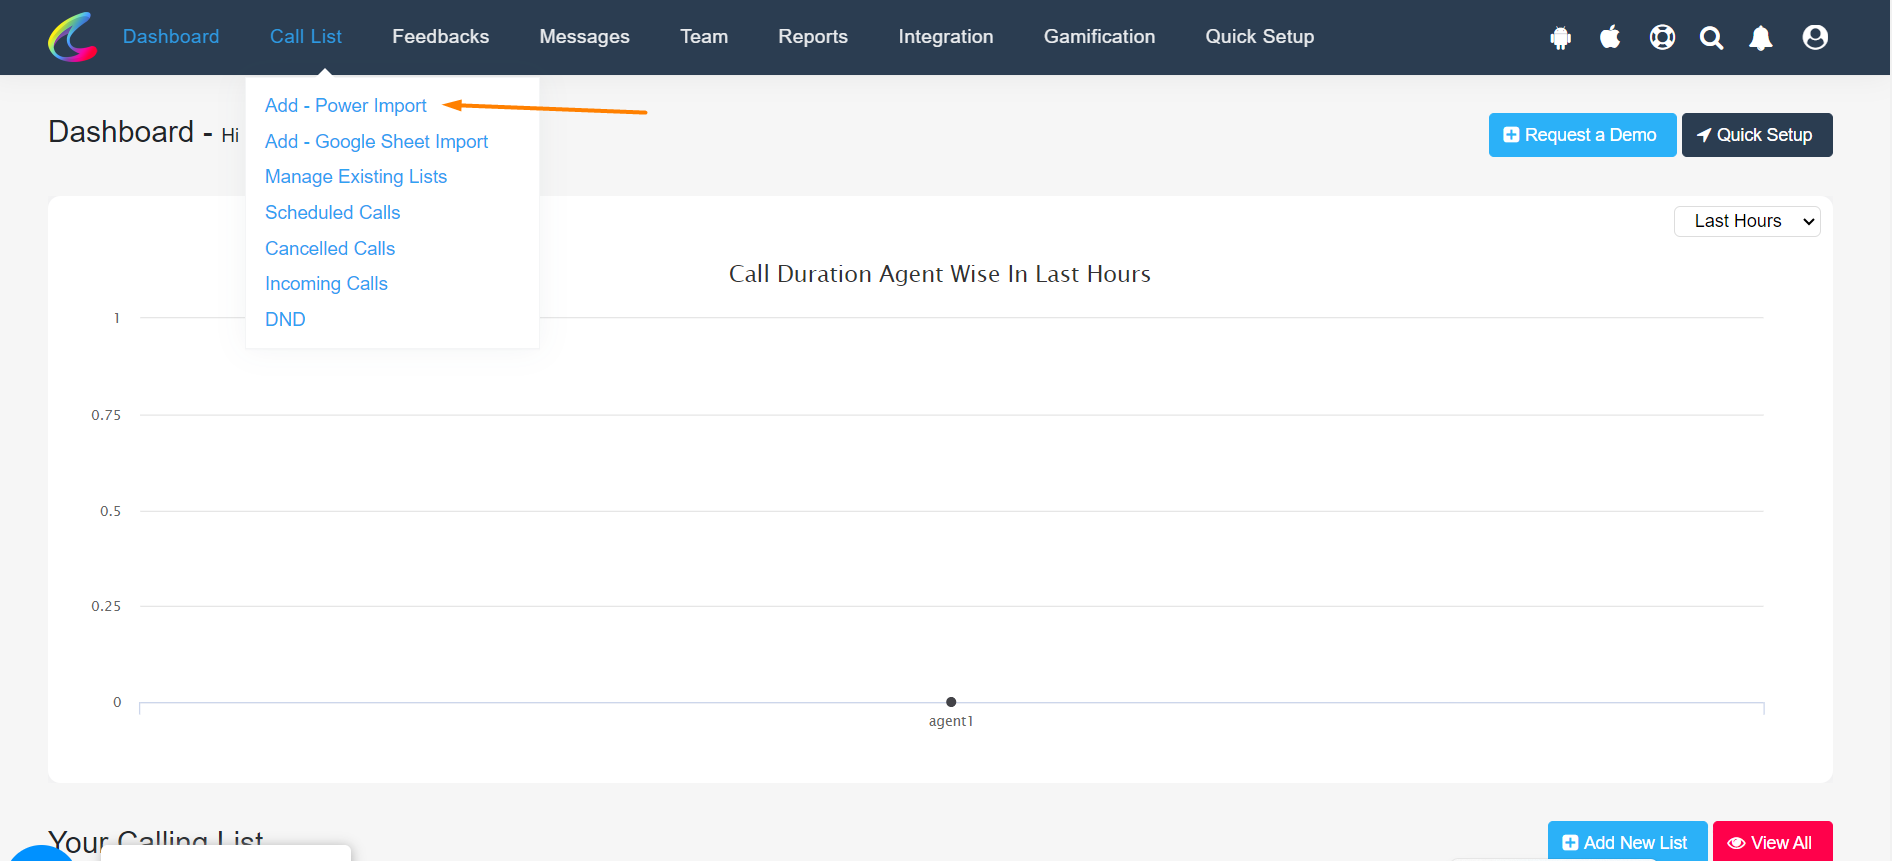Open the Feedbacks menu

click(441, 37)
